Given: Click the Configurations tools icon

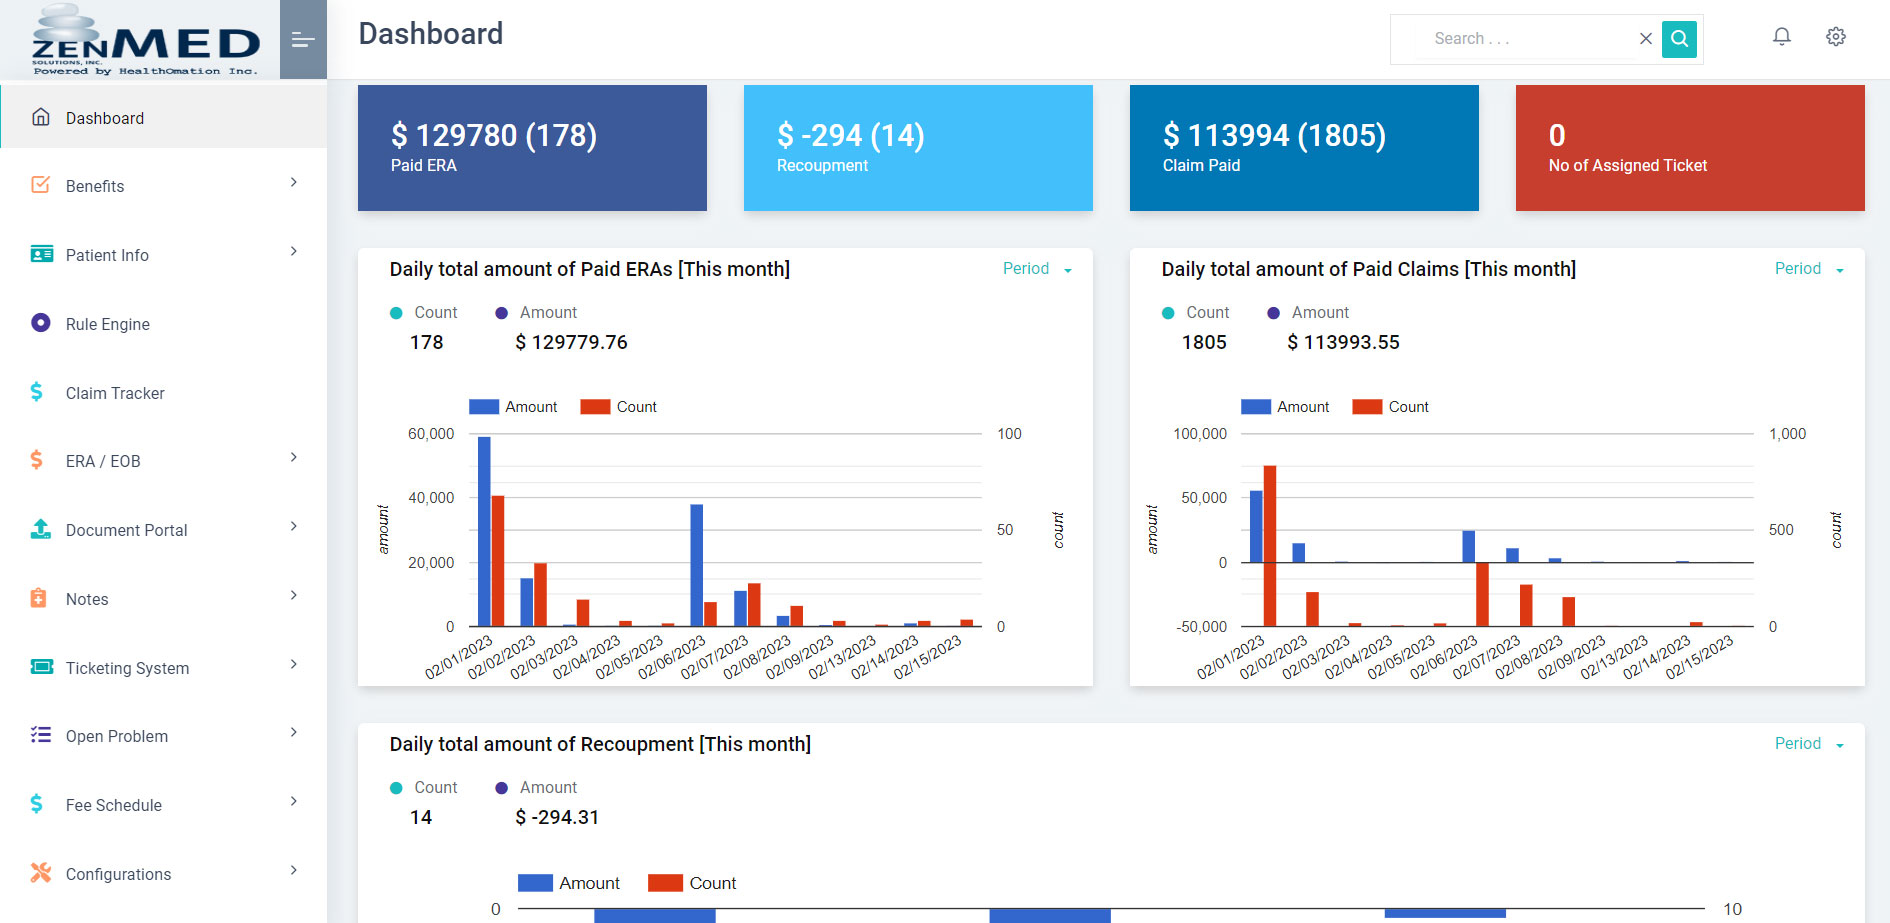Looking at the screenshot, I should pyautogui.click(x=41, y=873).
